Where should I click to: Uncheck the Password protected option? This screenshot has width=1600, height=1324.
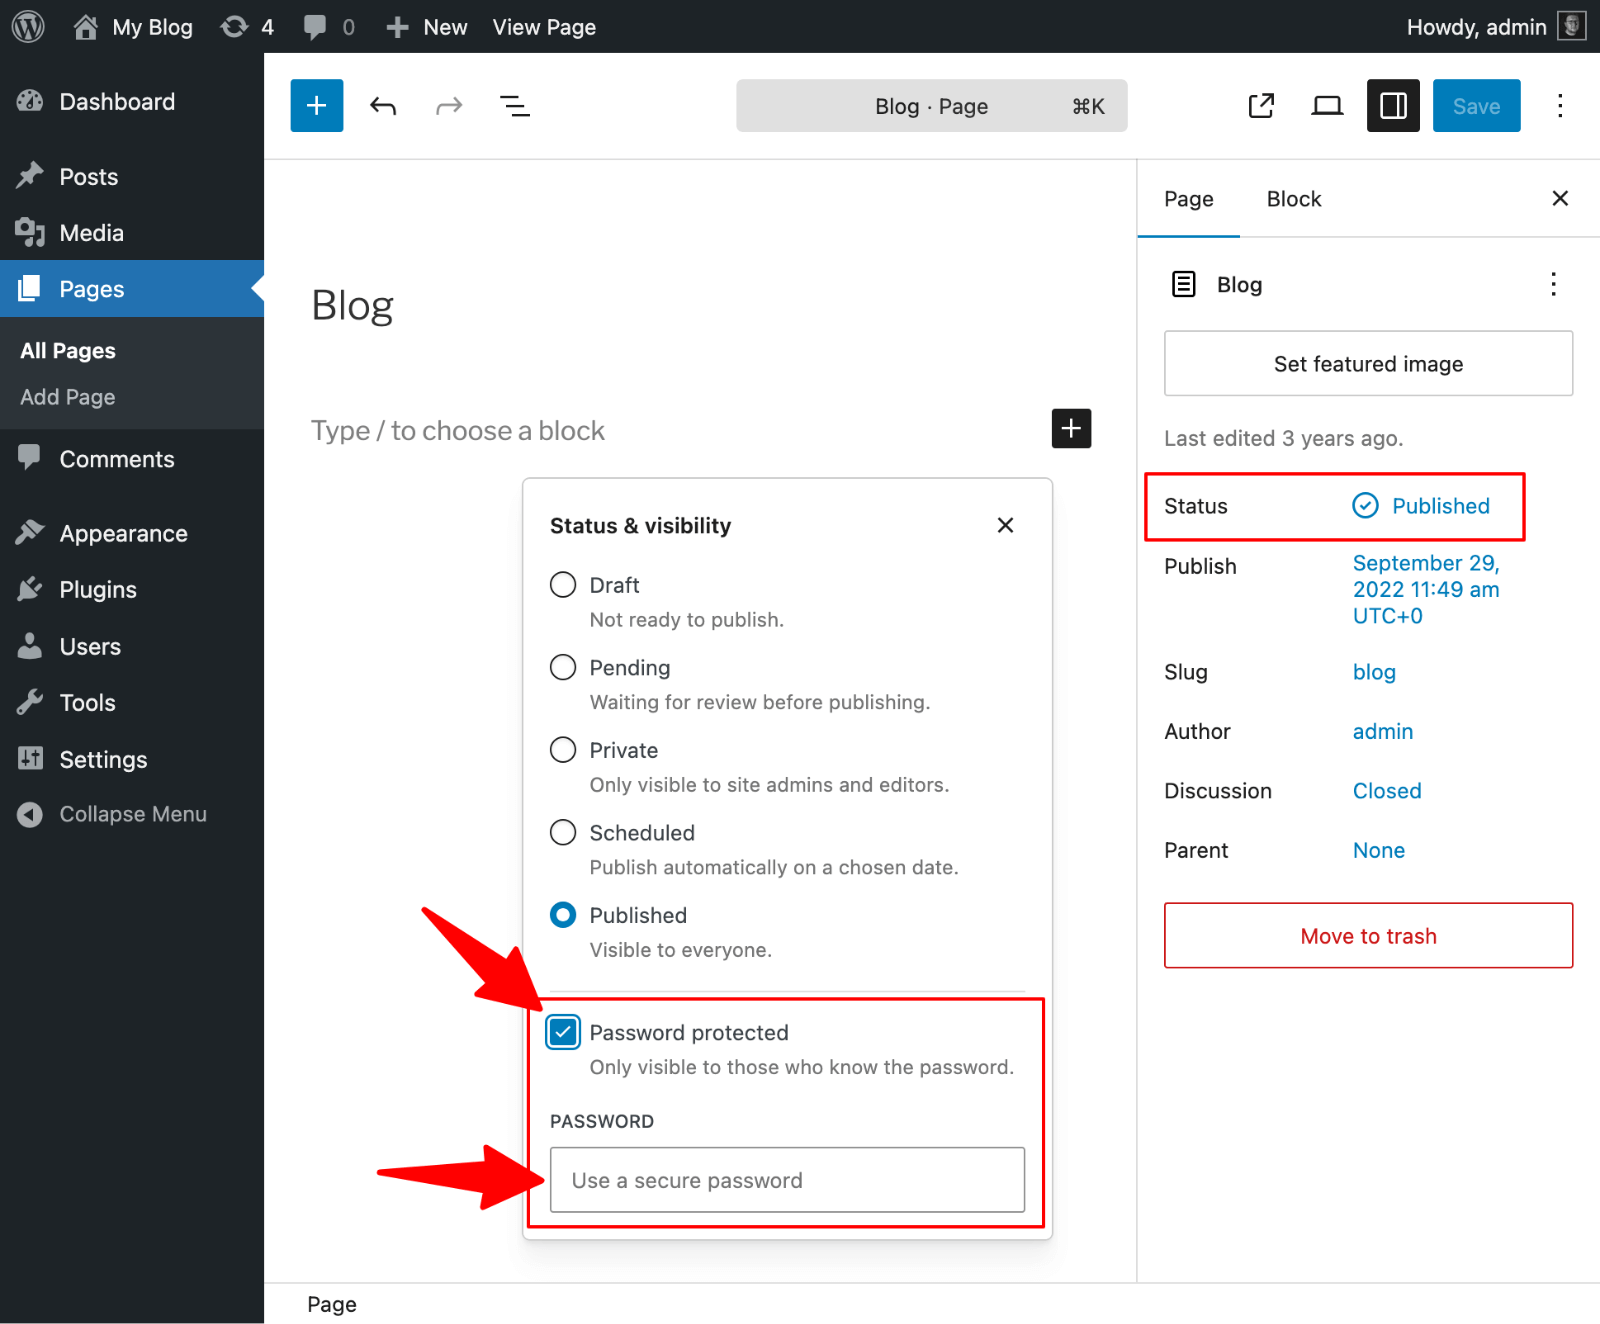click(563, 1032)
